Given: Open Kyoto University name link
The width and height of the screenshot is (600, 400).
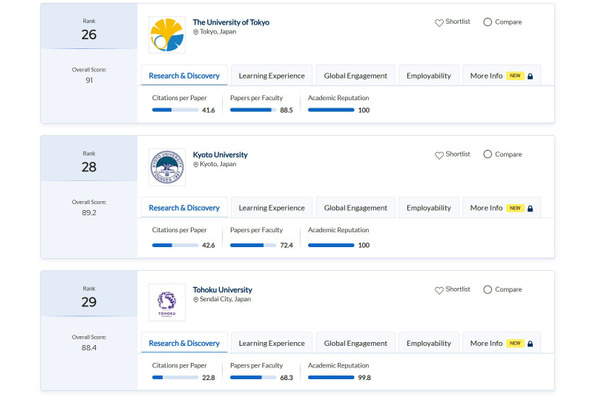Looking at the screenshot, I should click(220, 155).
